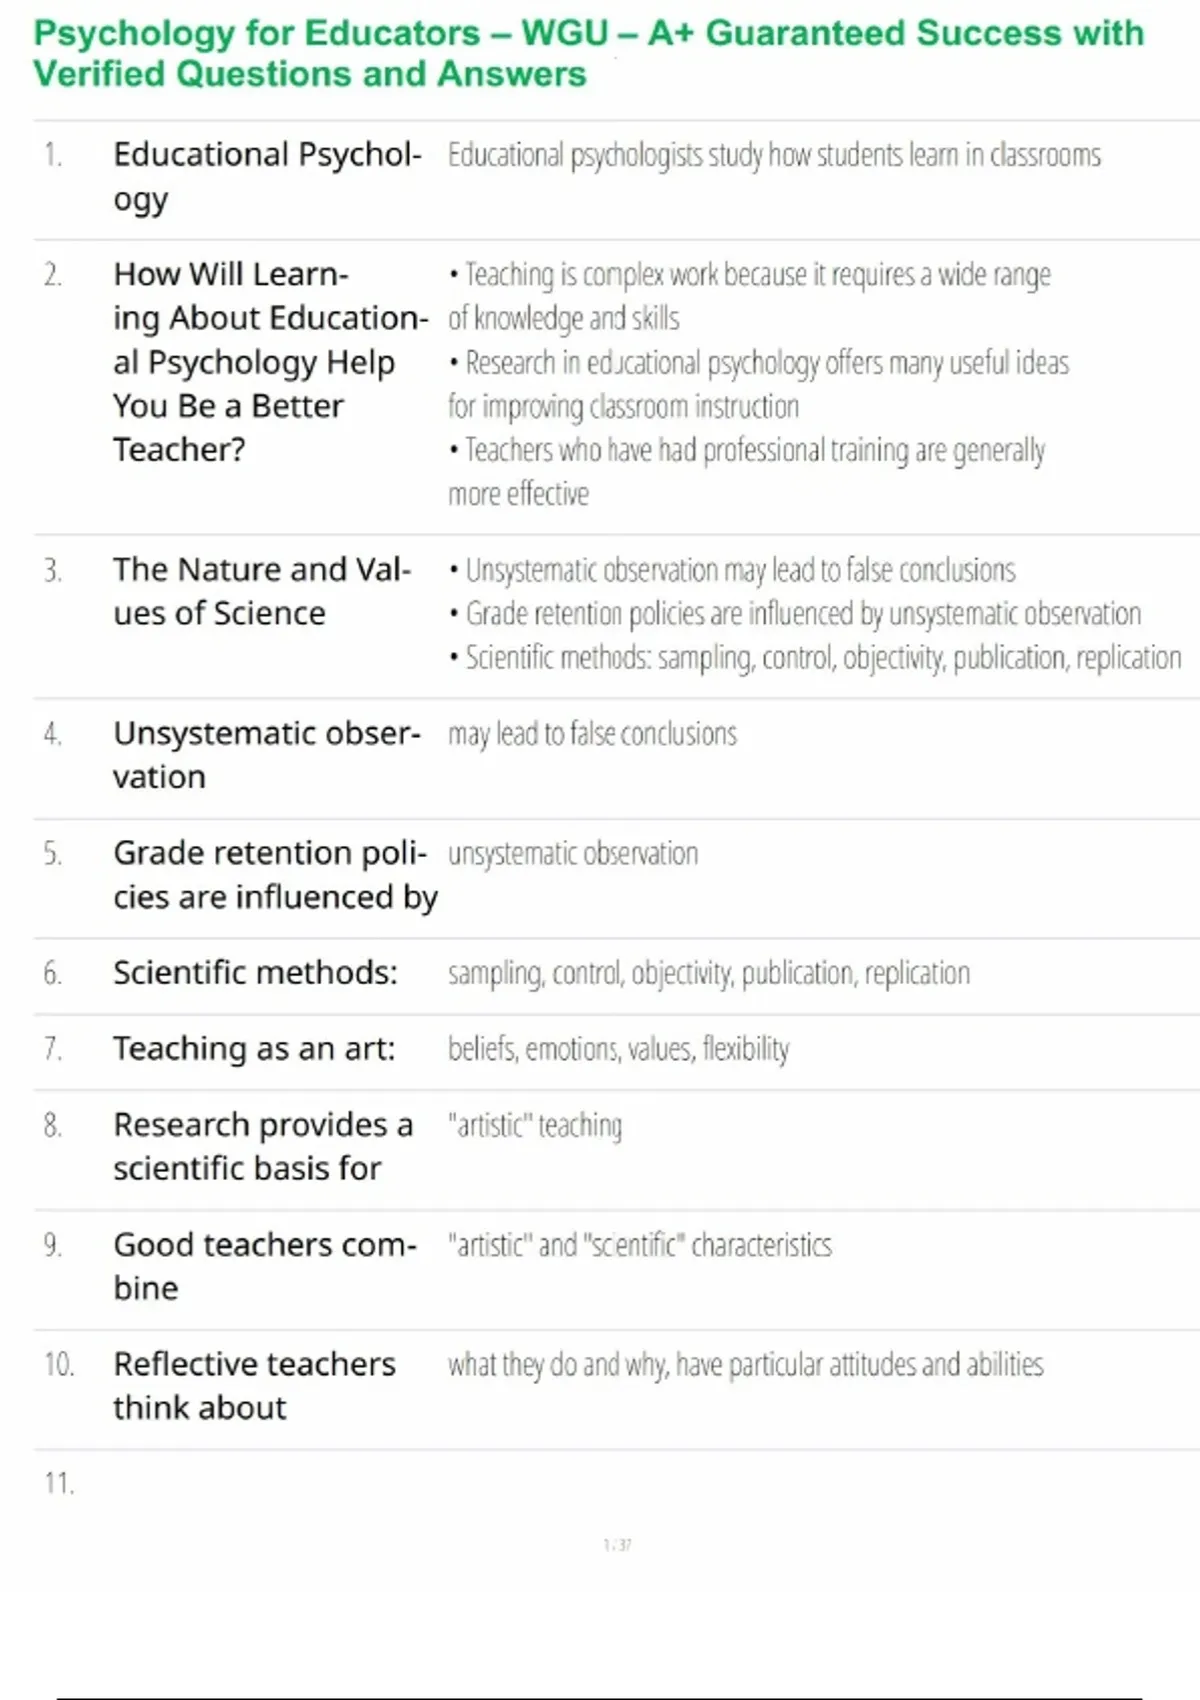The image size is (1200, 1700).
Task: Select the "How Will Learning About Educational Psychology" term
Action: click(x=268, y=361)
